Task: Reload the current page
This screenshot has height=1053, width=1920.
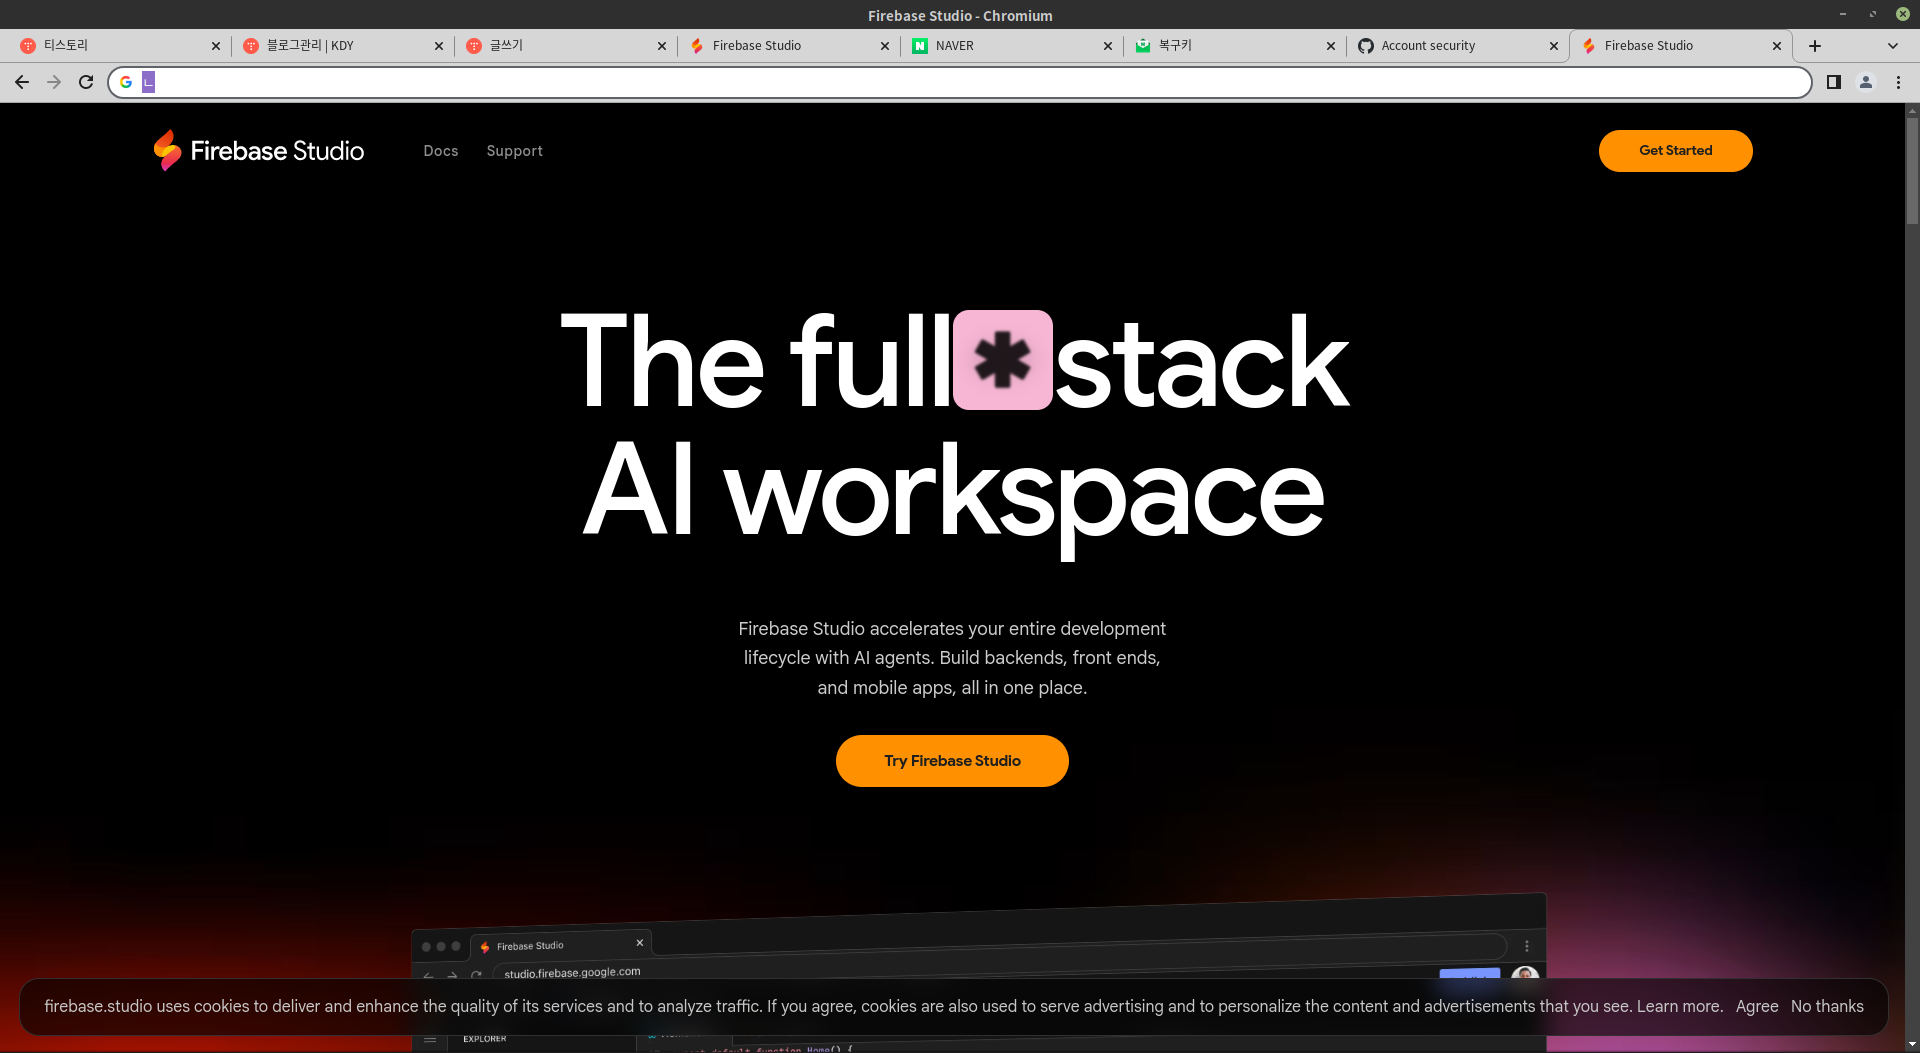Action: [86, 82]
